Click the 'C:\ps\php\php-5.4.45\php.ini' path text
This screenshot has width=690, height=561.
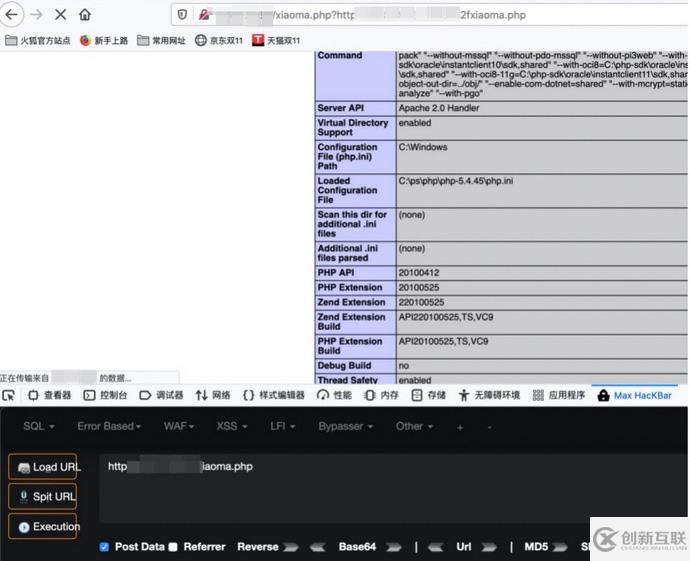tap(456, 181)
